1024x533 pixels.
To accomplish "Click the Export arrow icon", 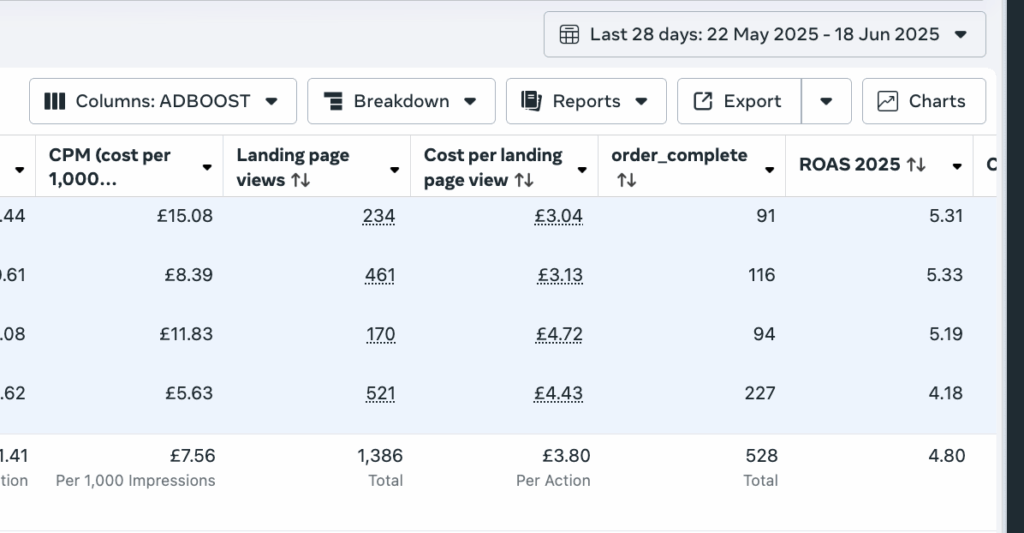I will (703, 101).
